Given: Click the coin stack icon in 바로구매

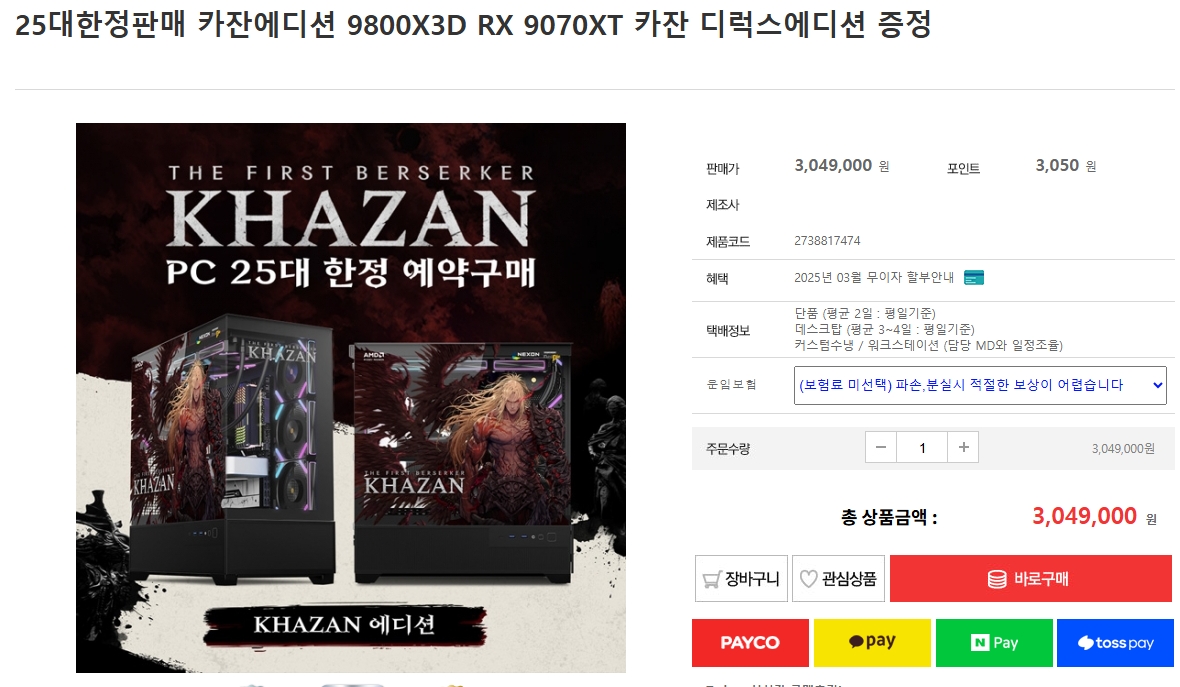Looking at the screenshot, I should pyautogui.click(x=997, y=579).
